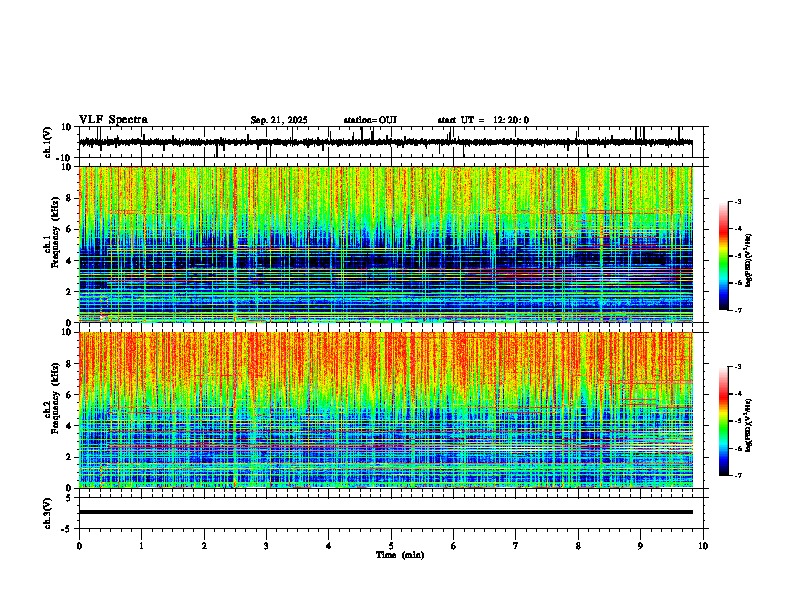
Task: Click the ch.3(V) flat black trace
Action: pos(386,512)
